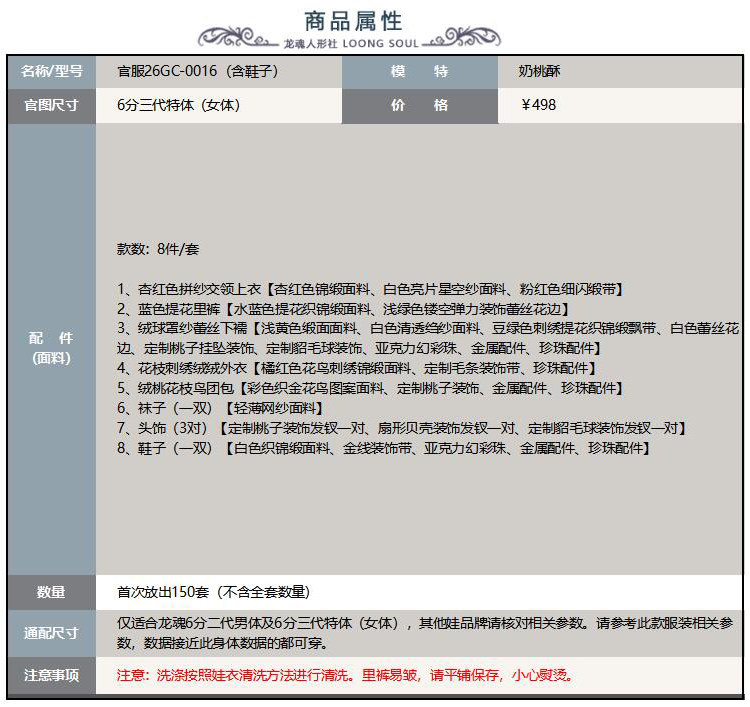The image size is (750, 707).
Task: Click the 模特 label cell
Action: 420,71
